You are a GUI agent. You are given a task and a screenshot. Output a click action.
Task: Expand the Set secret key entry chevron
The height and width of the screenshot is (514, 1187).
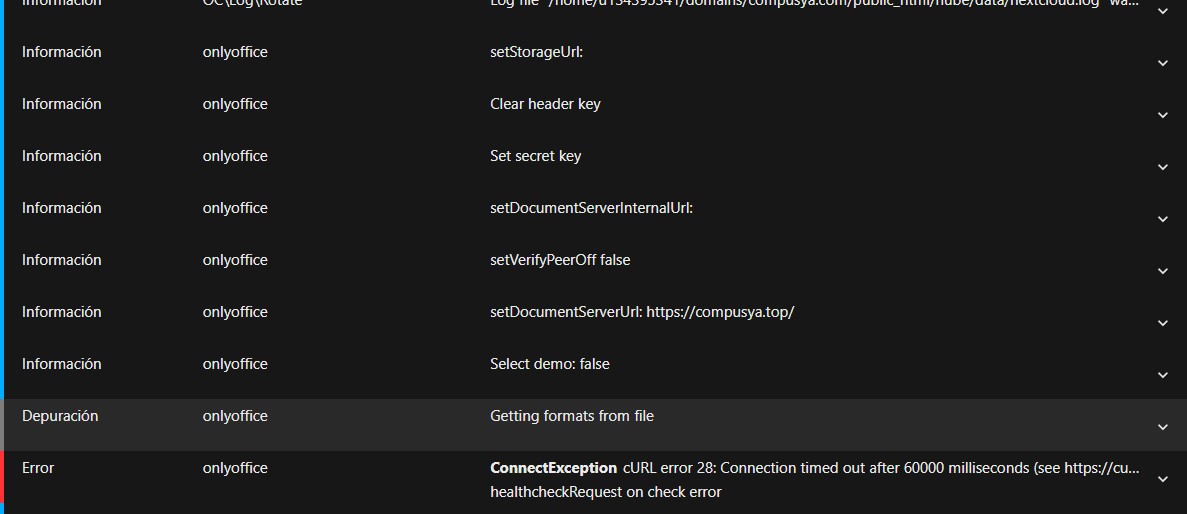point(1162,167)
